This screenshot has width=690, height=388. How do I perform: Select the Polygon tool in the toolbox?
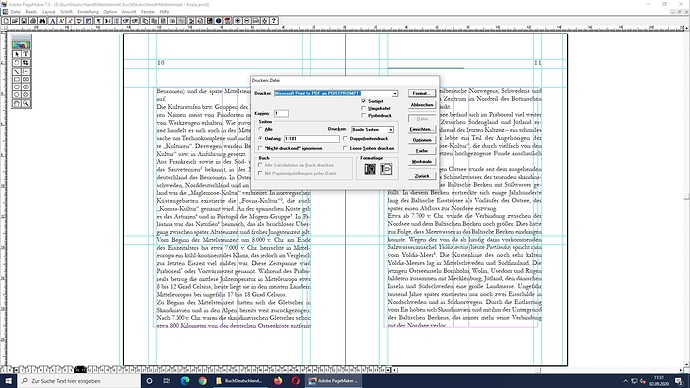(17, 94)
